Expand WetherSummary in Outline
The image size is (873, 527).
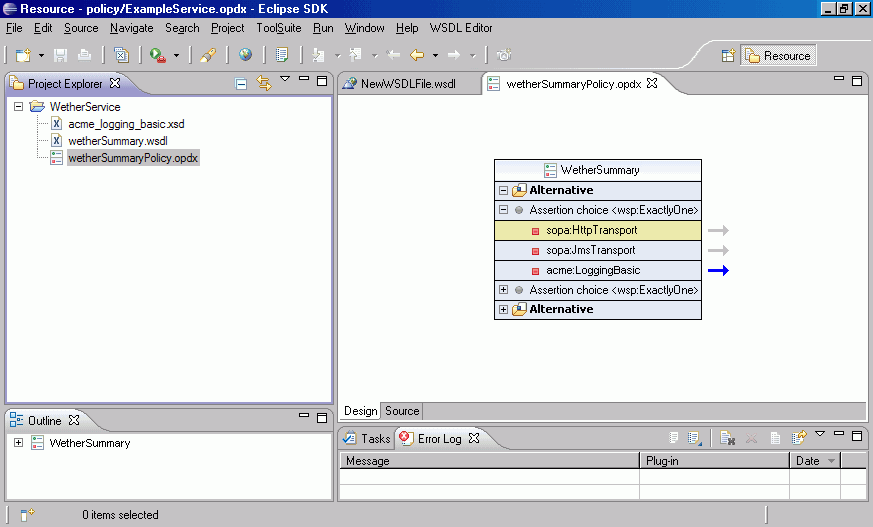18,443
